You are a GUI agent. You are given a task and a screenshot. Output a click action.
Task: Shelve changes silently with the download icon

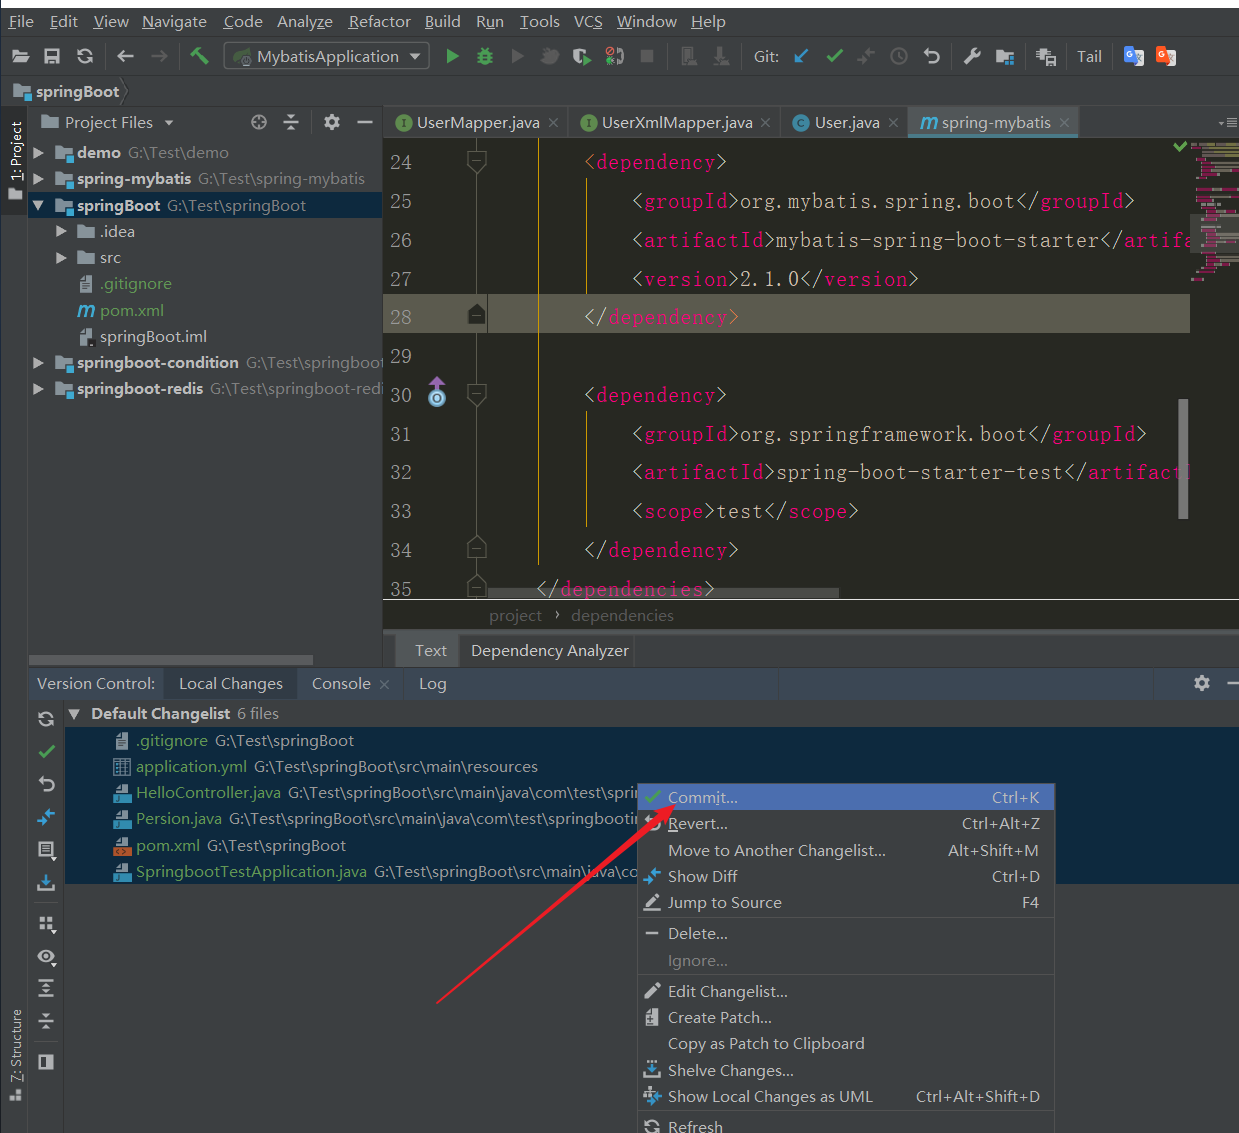46,883
